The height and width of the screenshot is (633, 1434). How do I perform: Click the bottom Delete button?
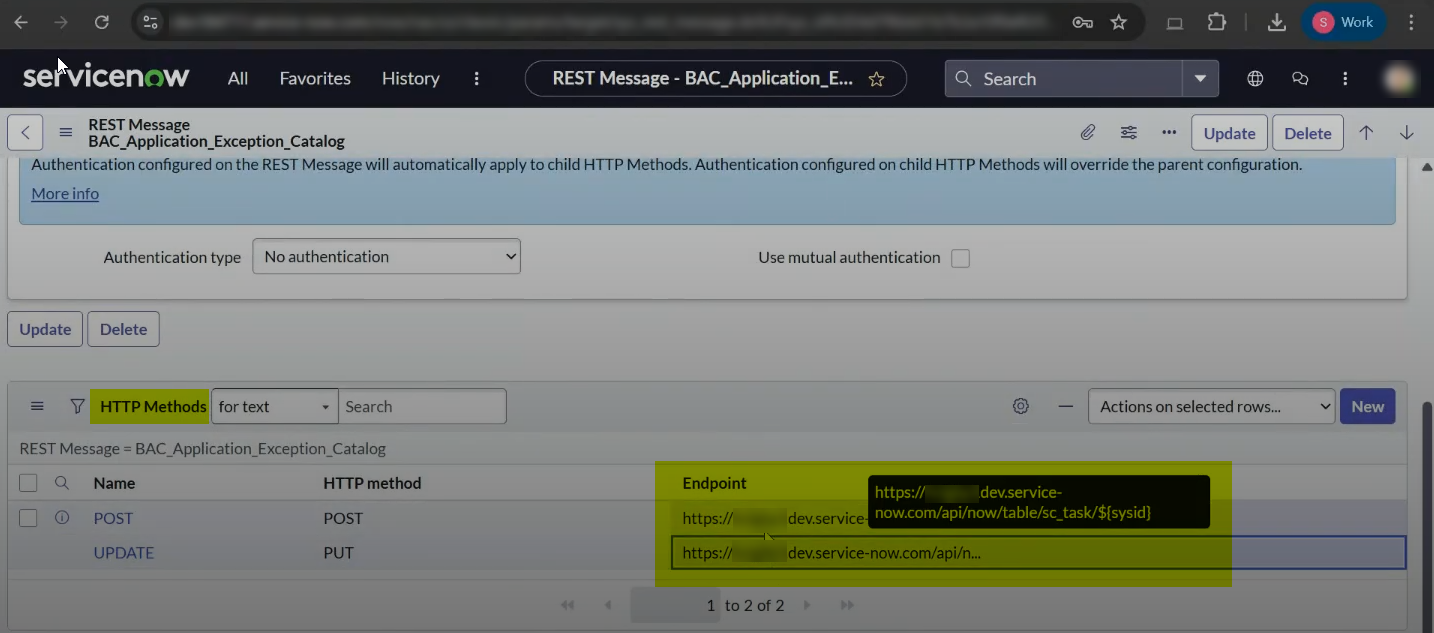tap(123, 329)
